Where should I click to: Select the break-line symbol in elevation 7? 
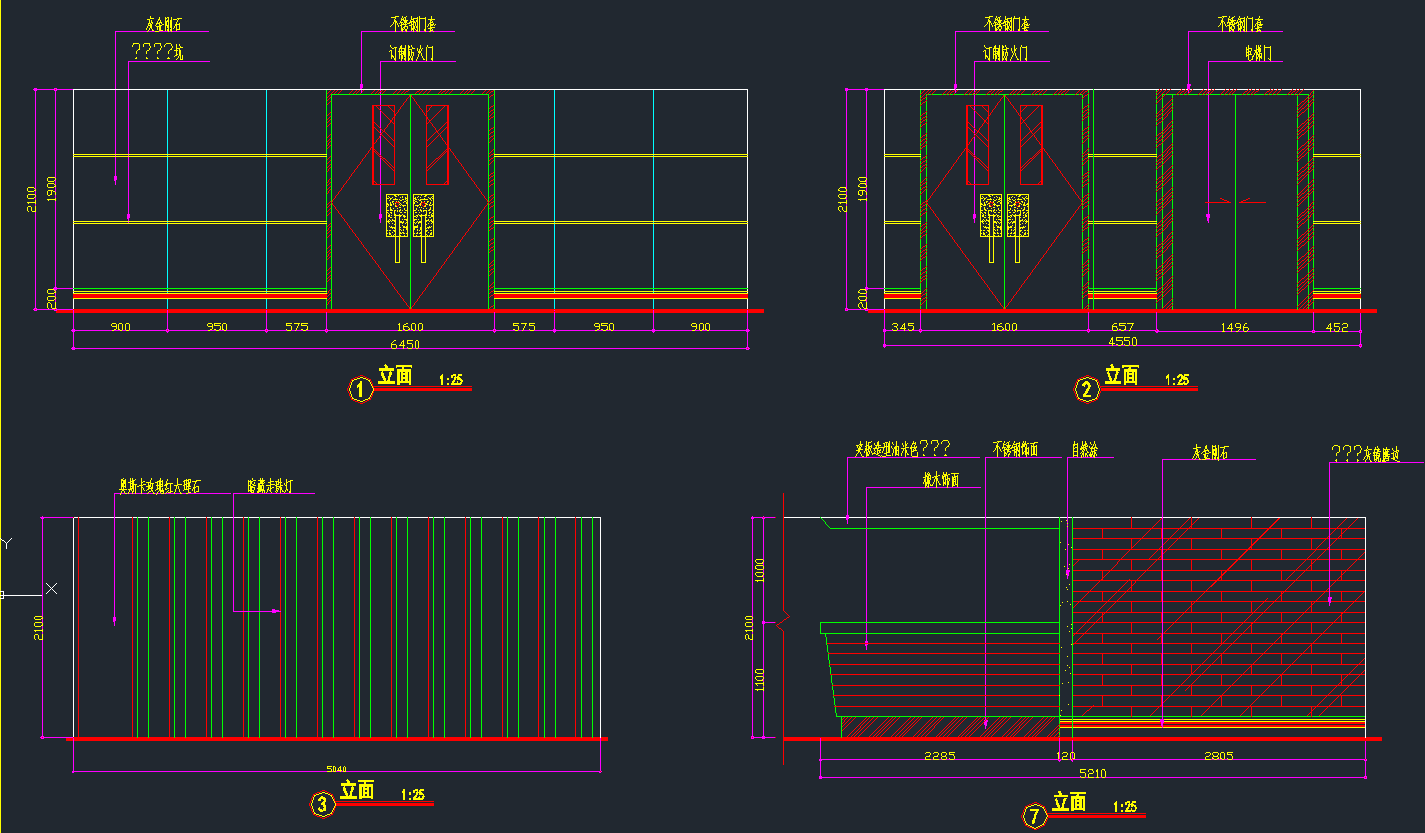coord(784,625)
